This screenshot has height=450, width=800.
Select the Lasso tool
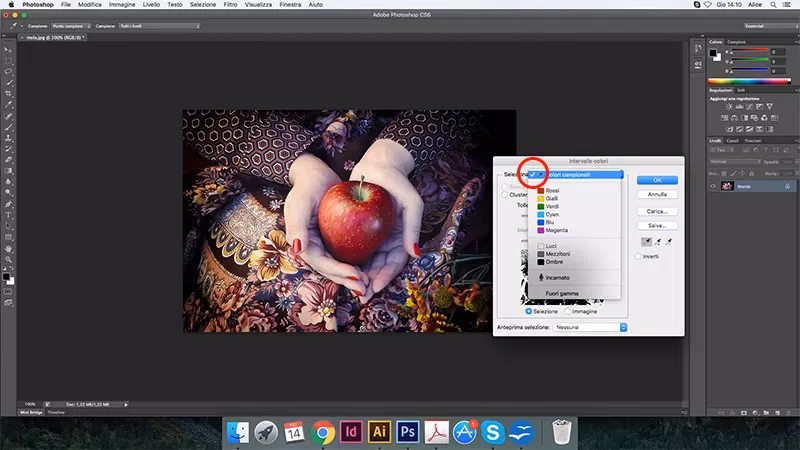point(8,71)
